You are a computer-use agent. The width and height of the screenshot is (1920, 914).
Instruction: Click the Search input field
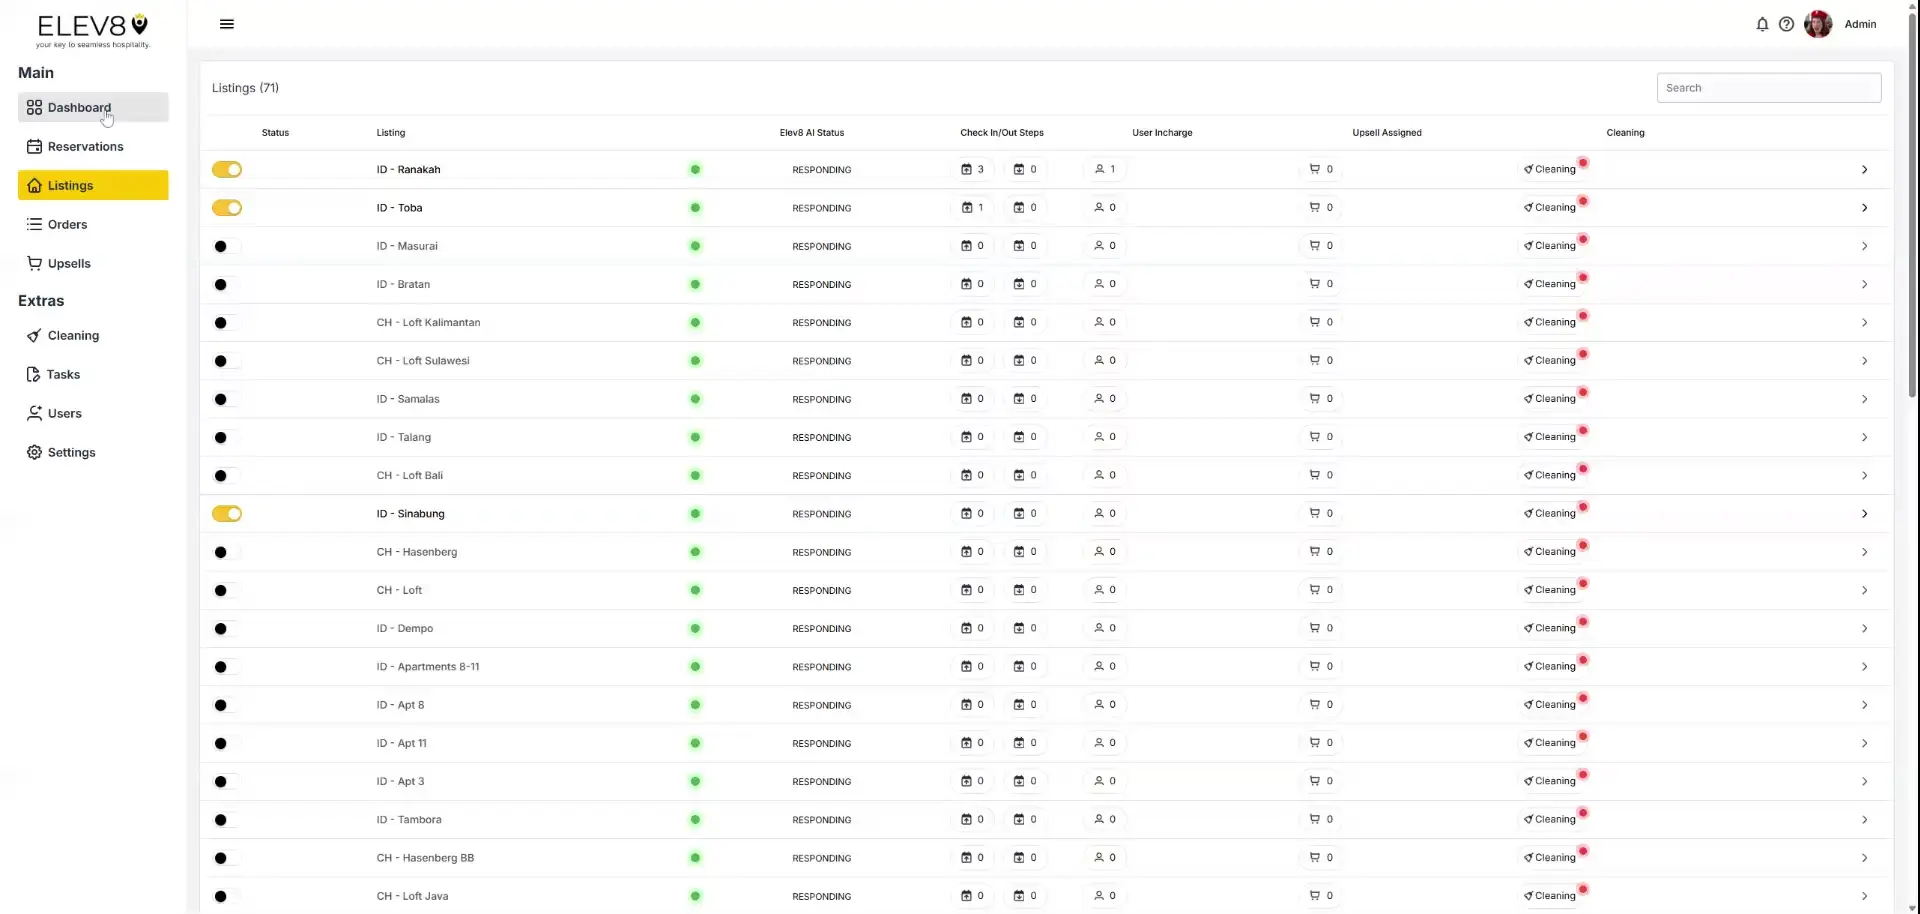pyautogui.click(x=1769, y=87)
